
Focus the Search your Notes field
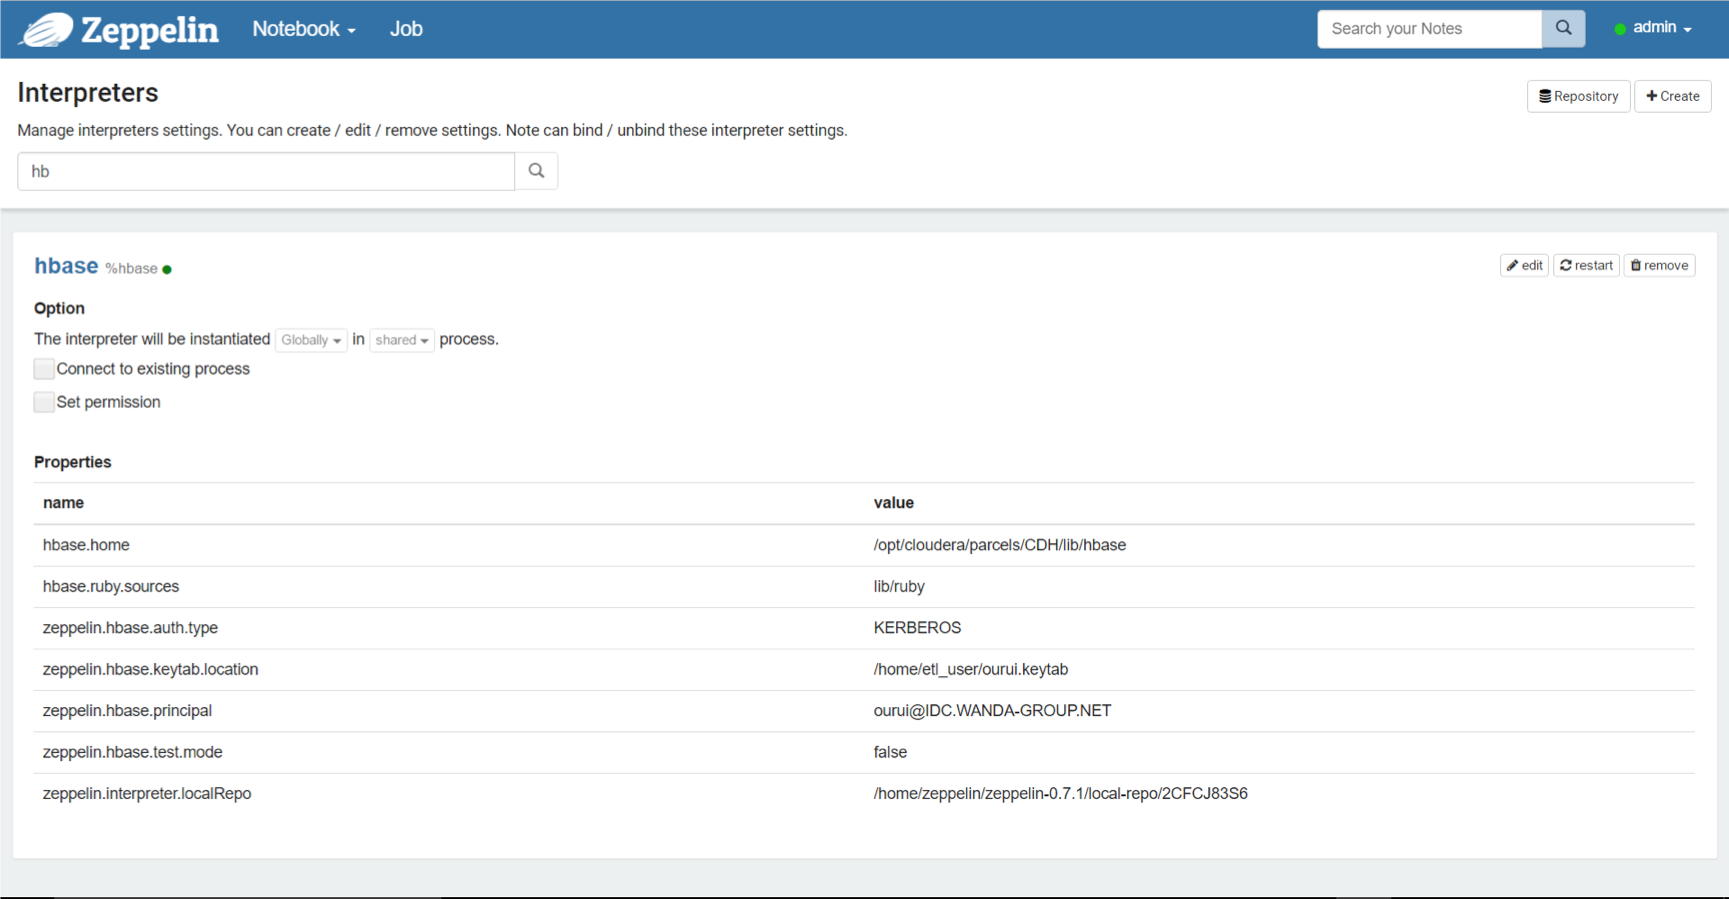pos(1429,29)
